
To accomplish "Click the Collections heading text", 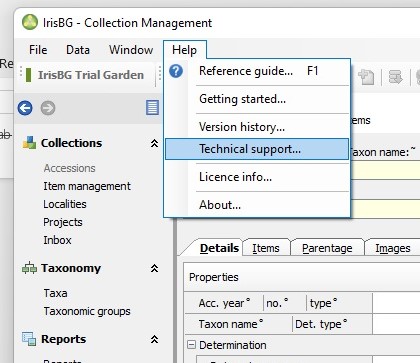I will click(x=71, y=143).
